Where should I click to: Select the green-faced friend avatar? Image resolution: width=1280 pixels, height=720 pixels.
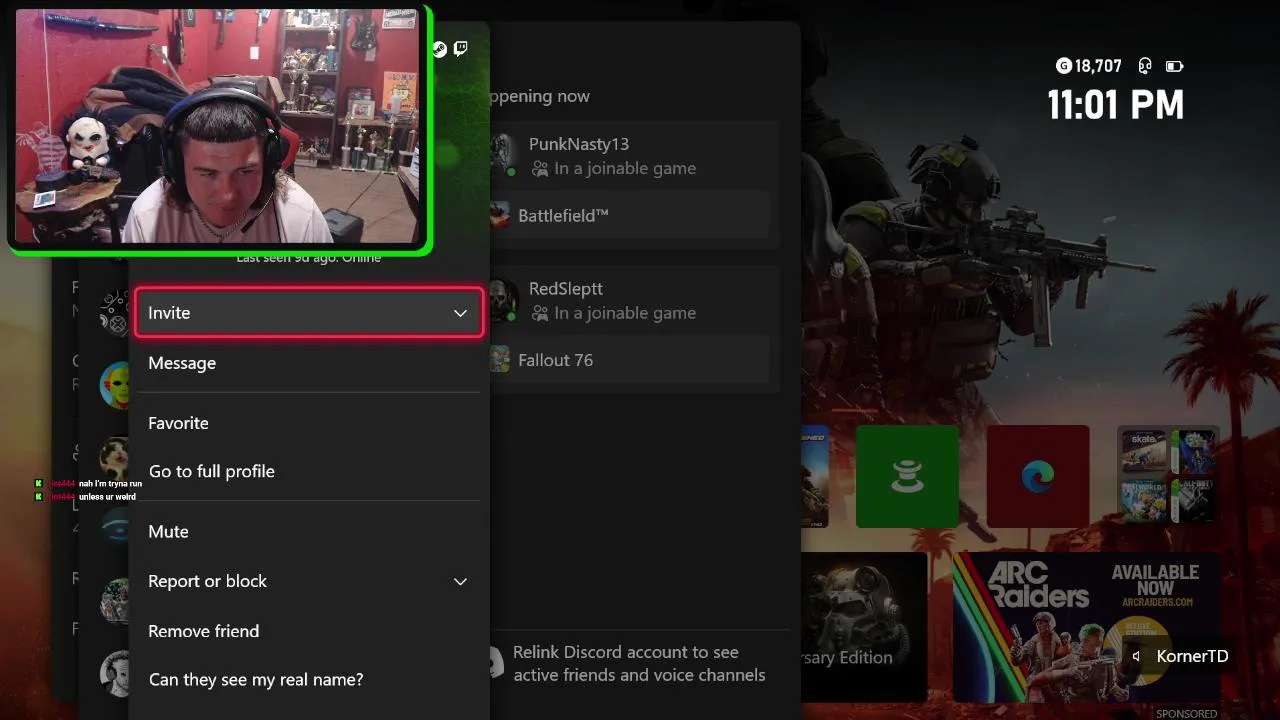coord(115,385)
